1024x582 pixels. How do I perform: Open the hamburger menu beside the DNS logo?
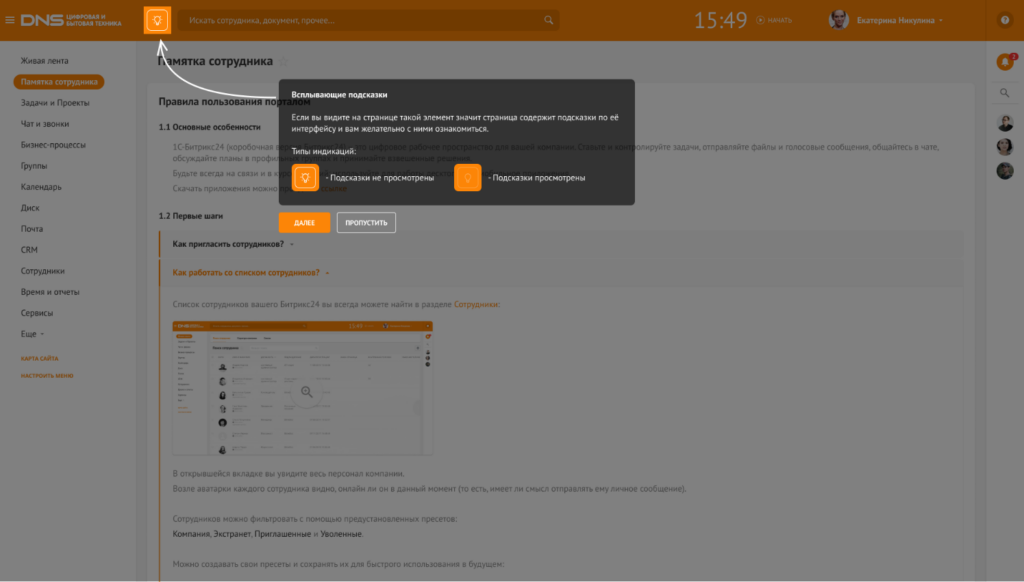(10, 20)
